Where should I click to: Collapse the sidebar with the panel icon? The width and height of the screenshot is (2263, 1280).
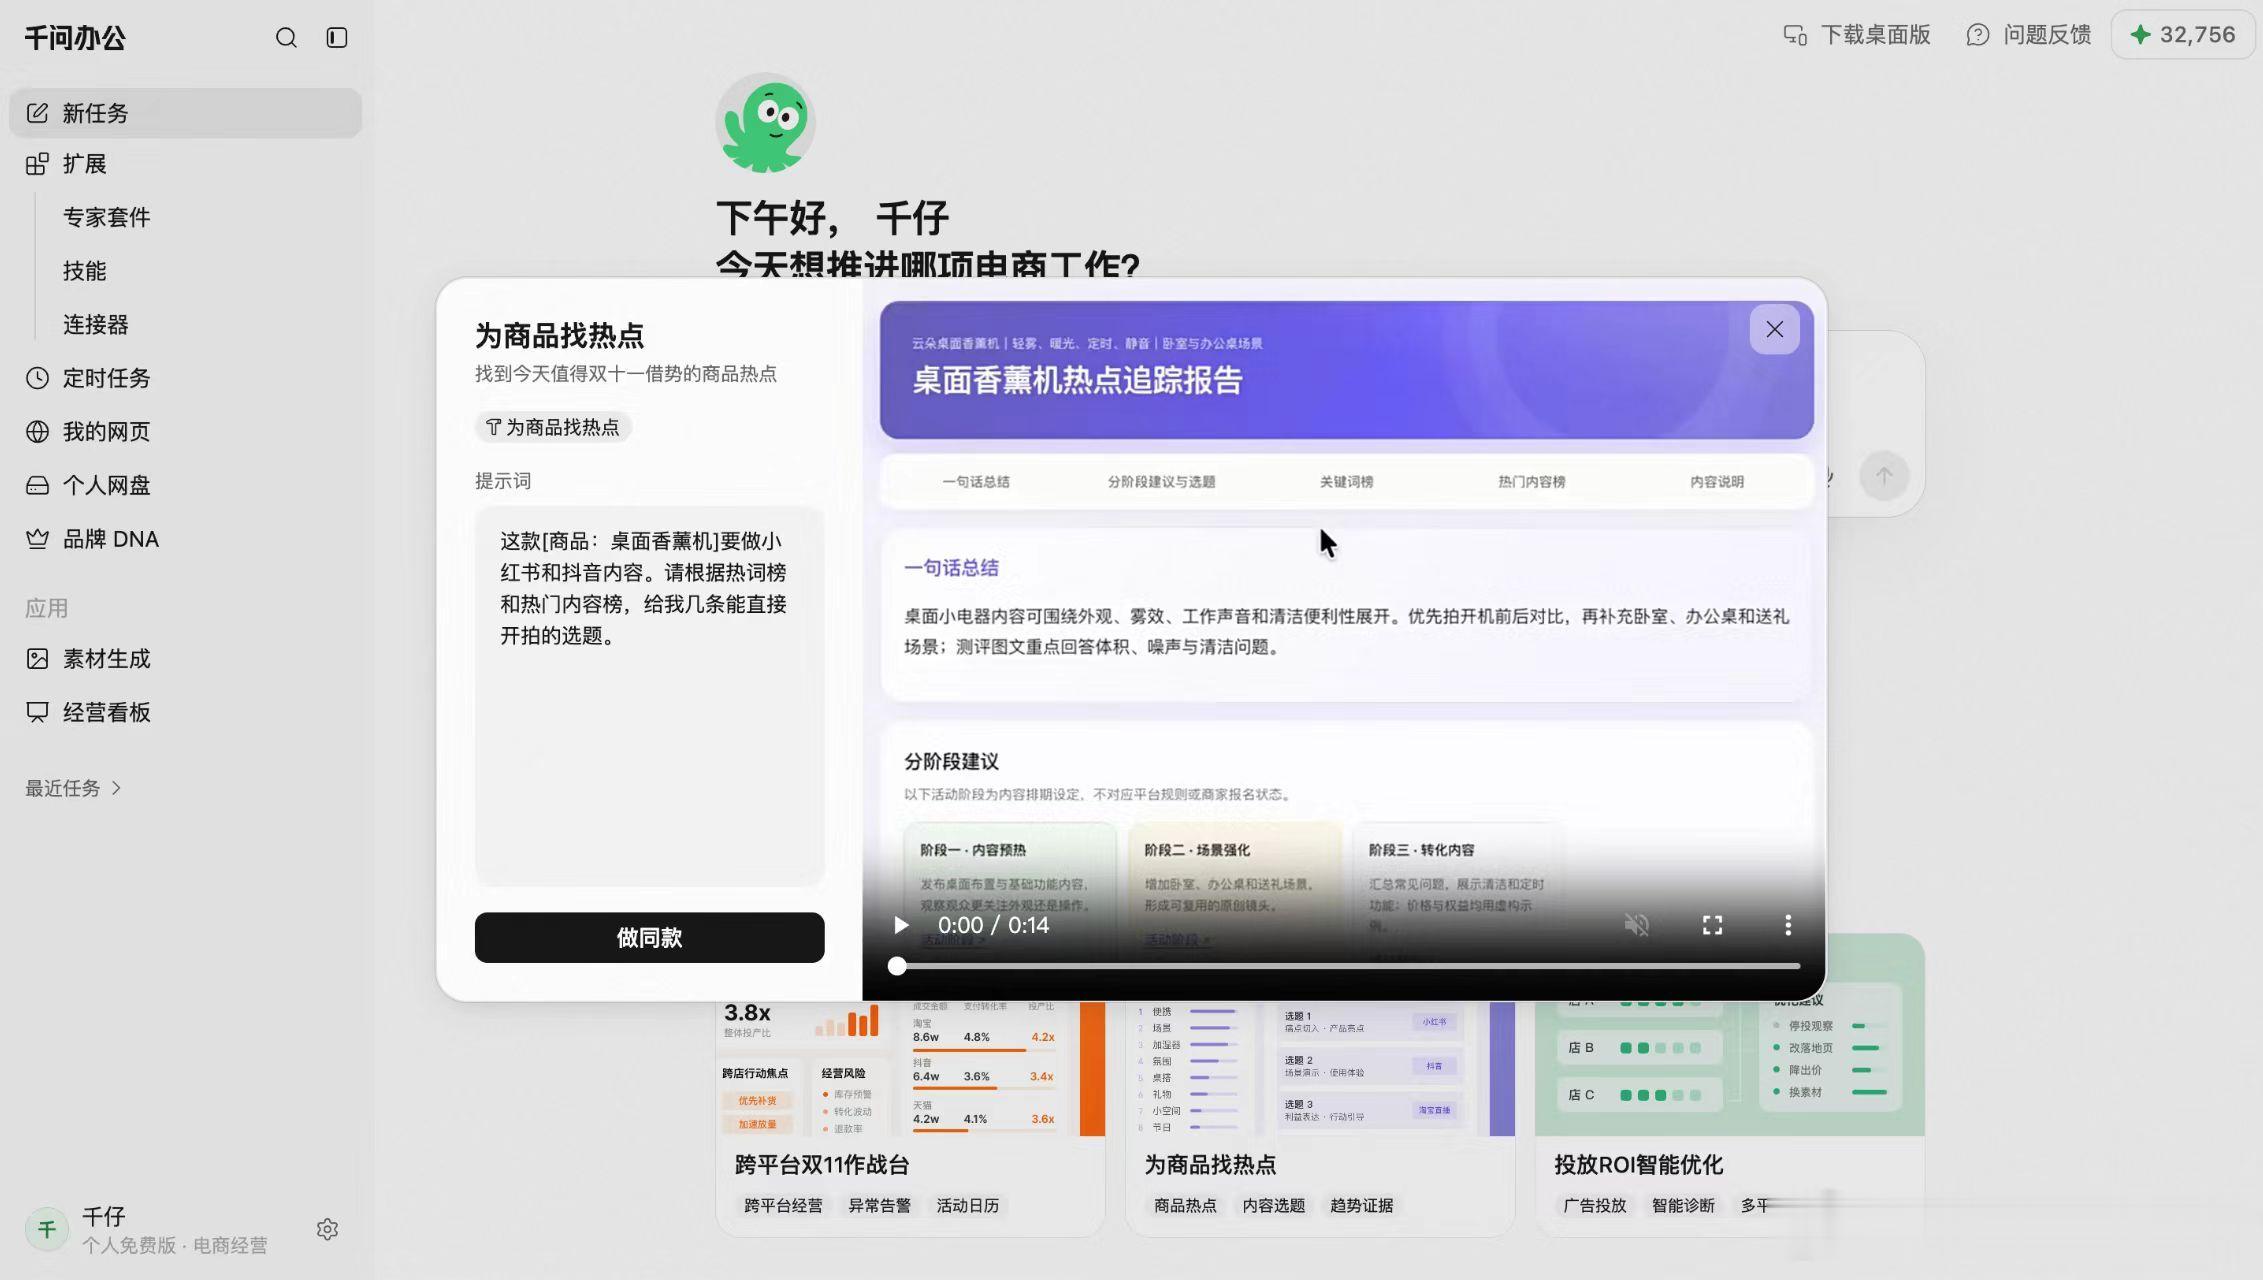point(337,38)
